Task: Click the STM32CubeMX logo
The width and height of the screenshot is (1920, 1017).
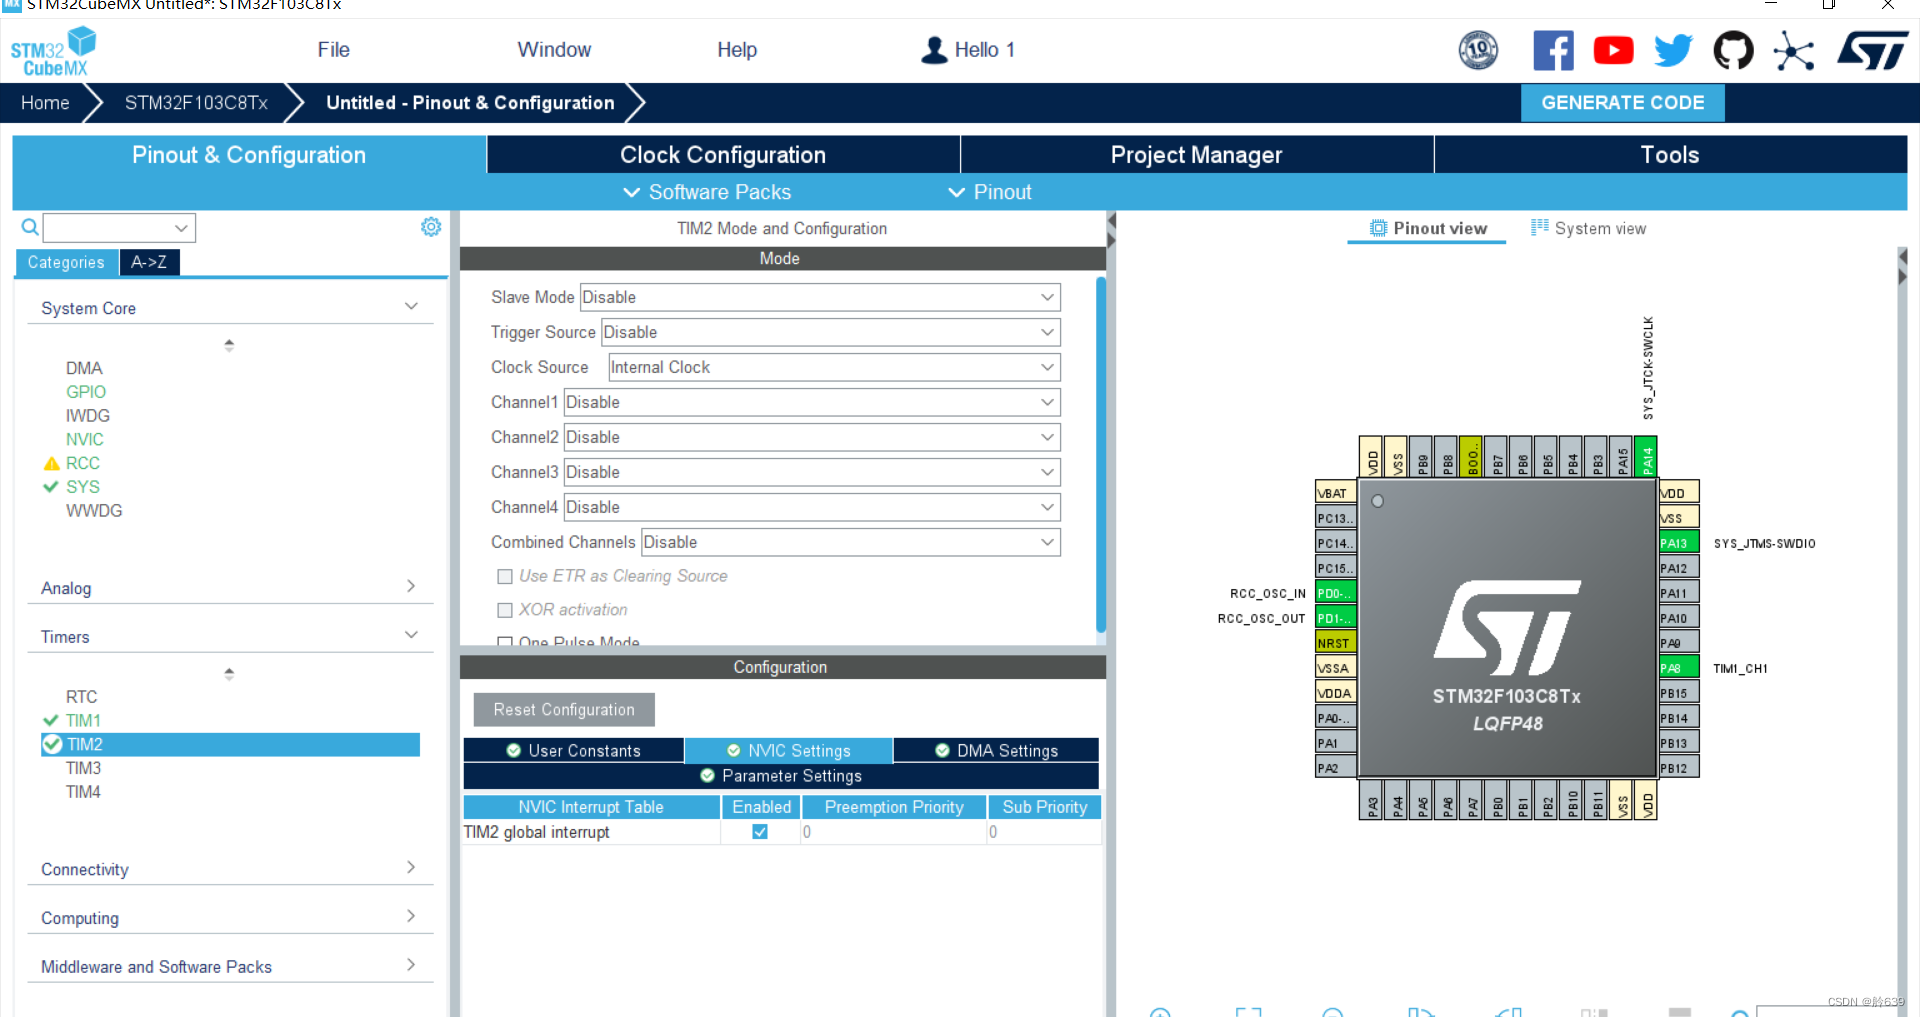Action: point(54,52)
